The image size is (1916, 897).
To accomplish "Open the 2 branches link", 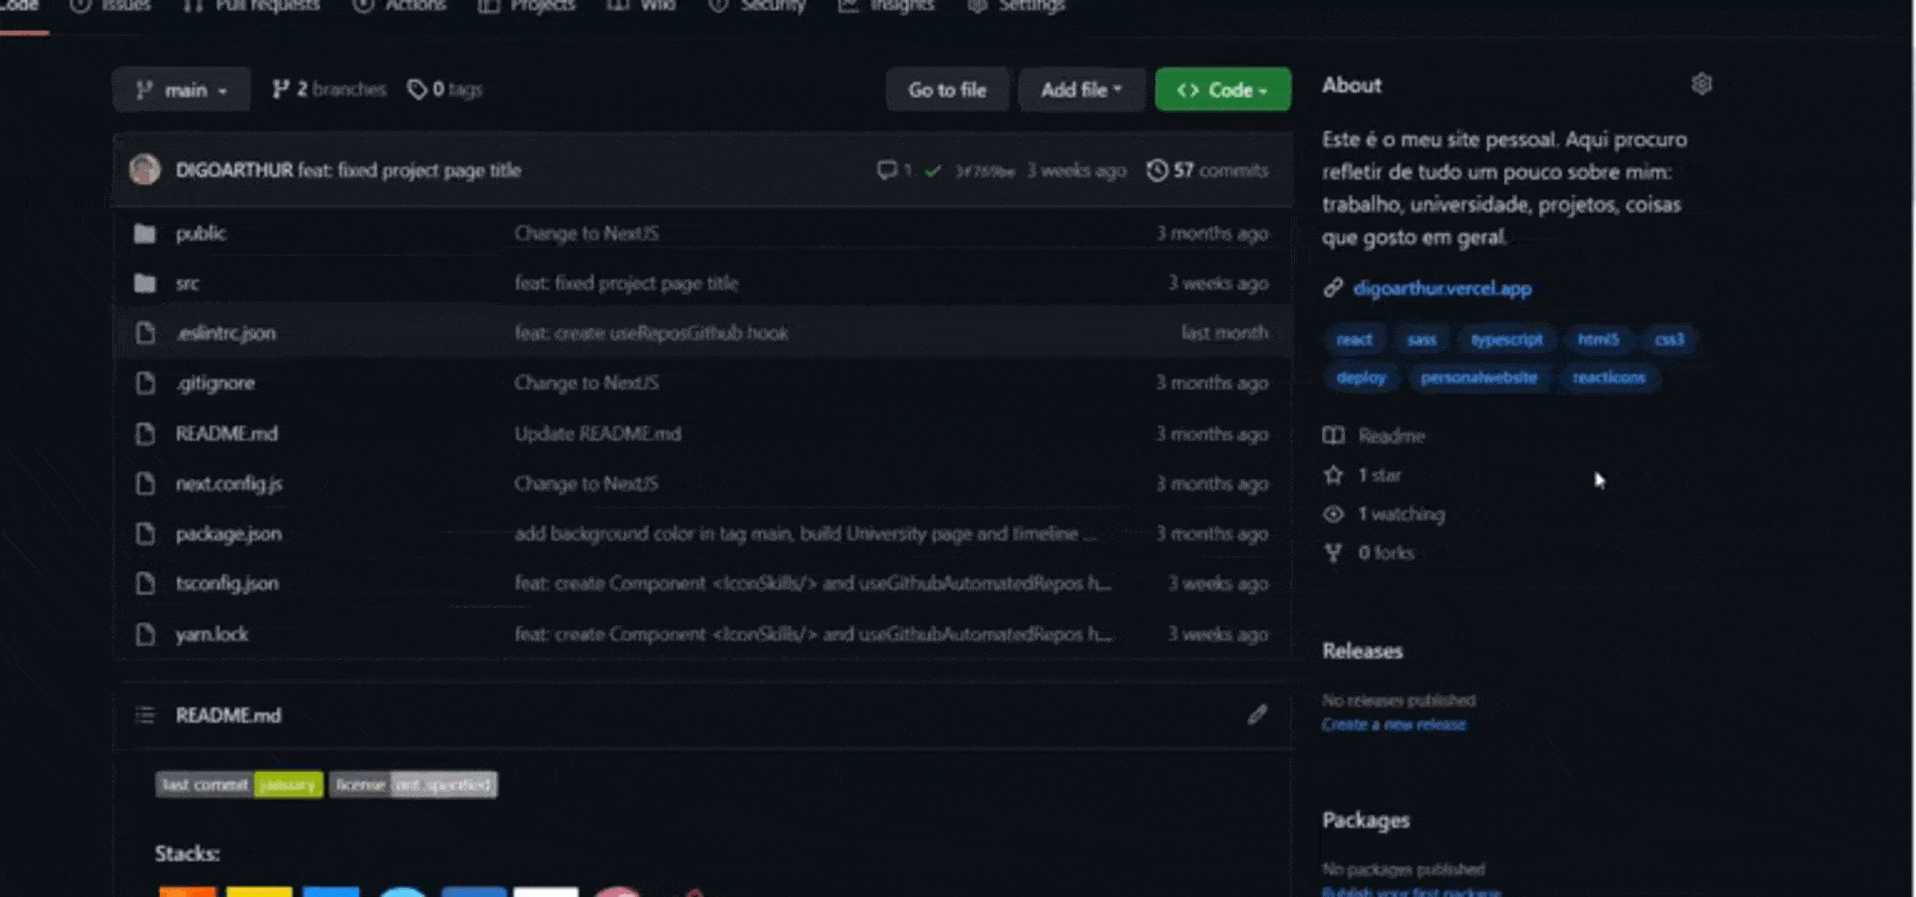I will point(329,89).
